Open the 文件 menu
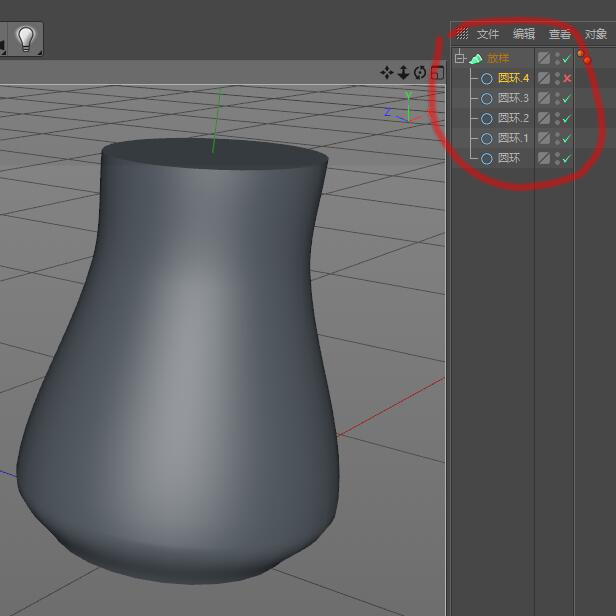 [488, 34]
